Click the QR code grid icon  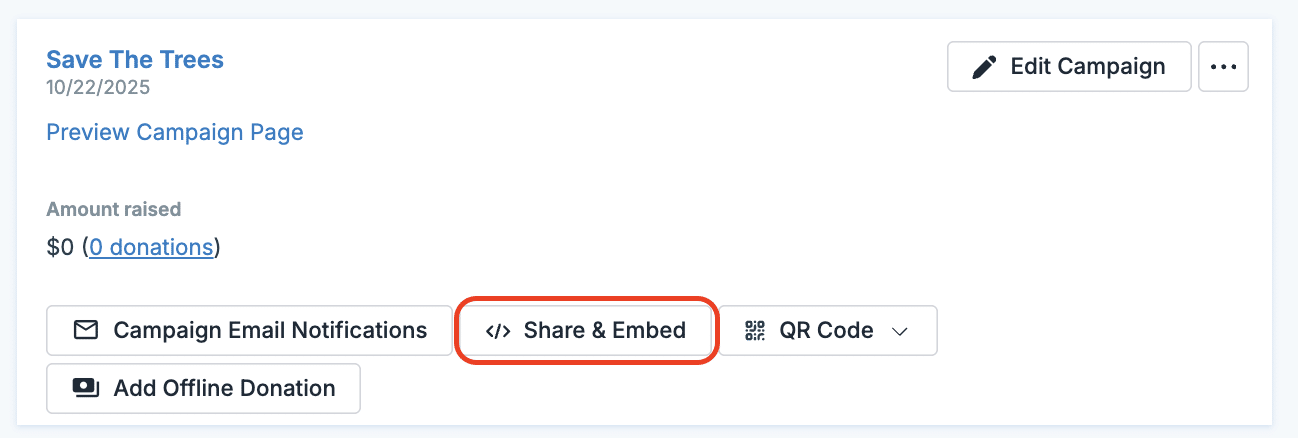(755, 331)
